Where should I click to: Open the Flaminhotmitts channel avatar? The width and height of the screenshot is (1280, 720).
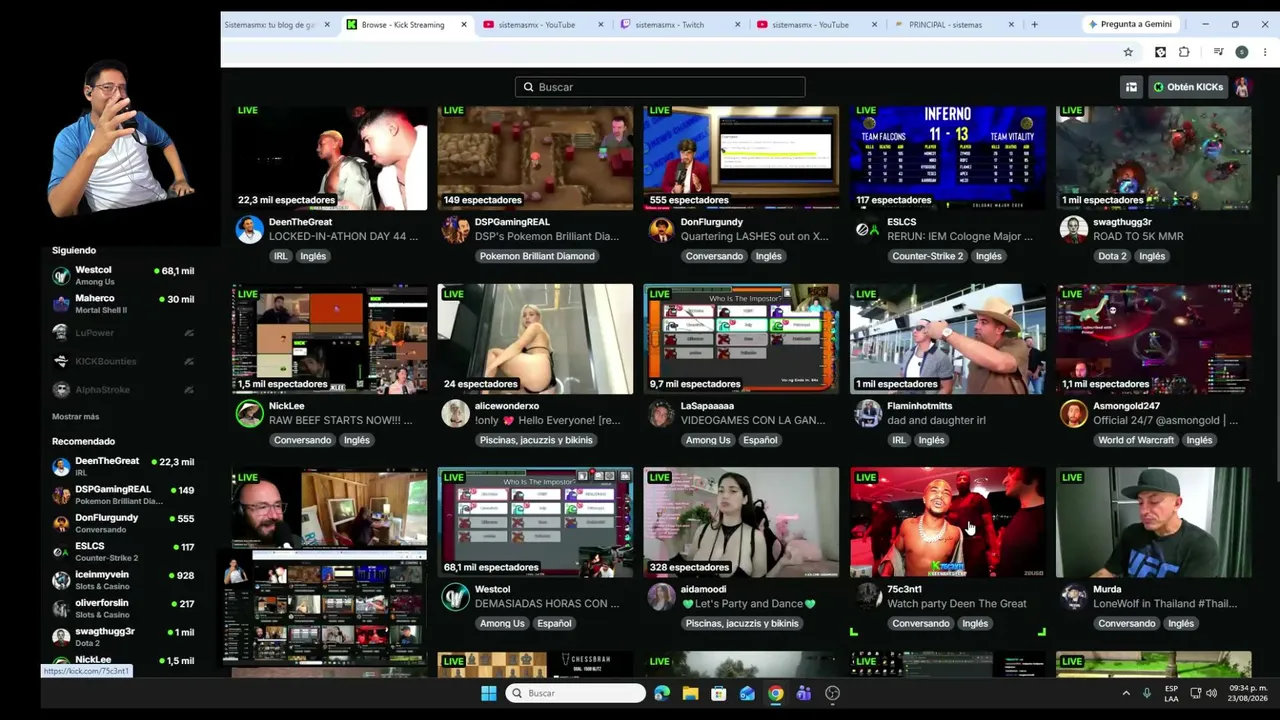867,413
